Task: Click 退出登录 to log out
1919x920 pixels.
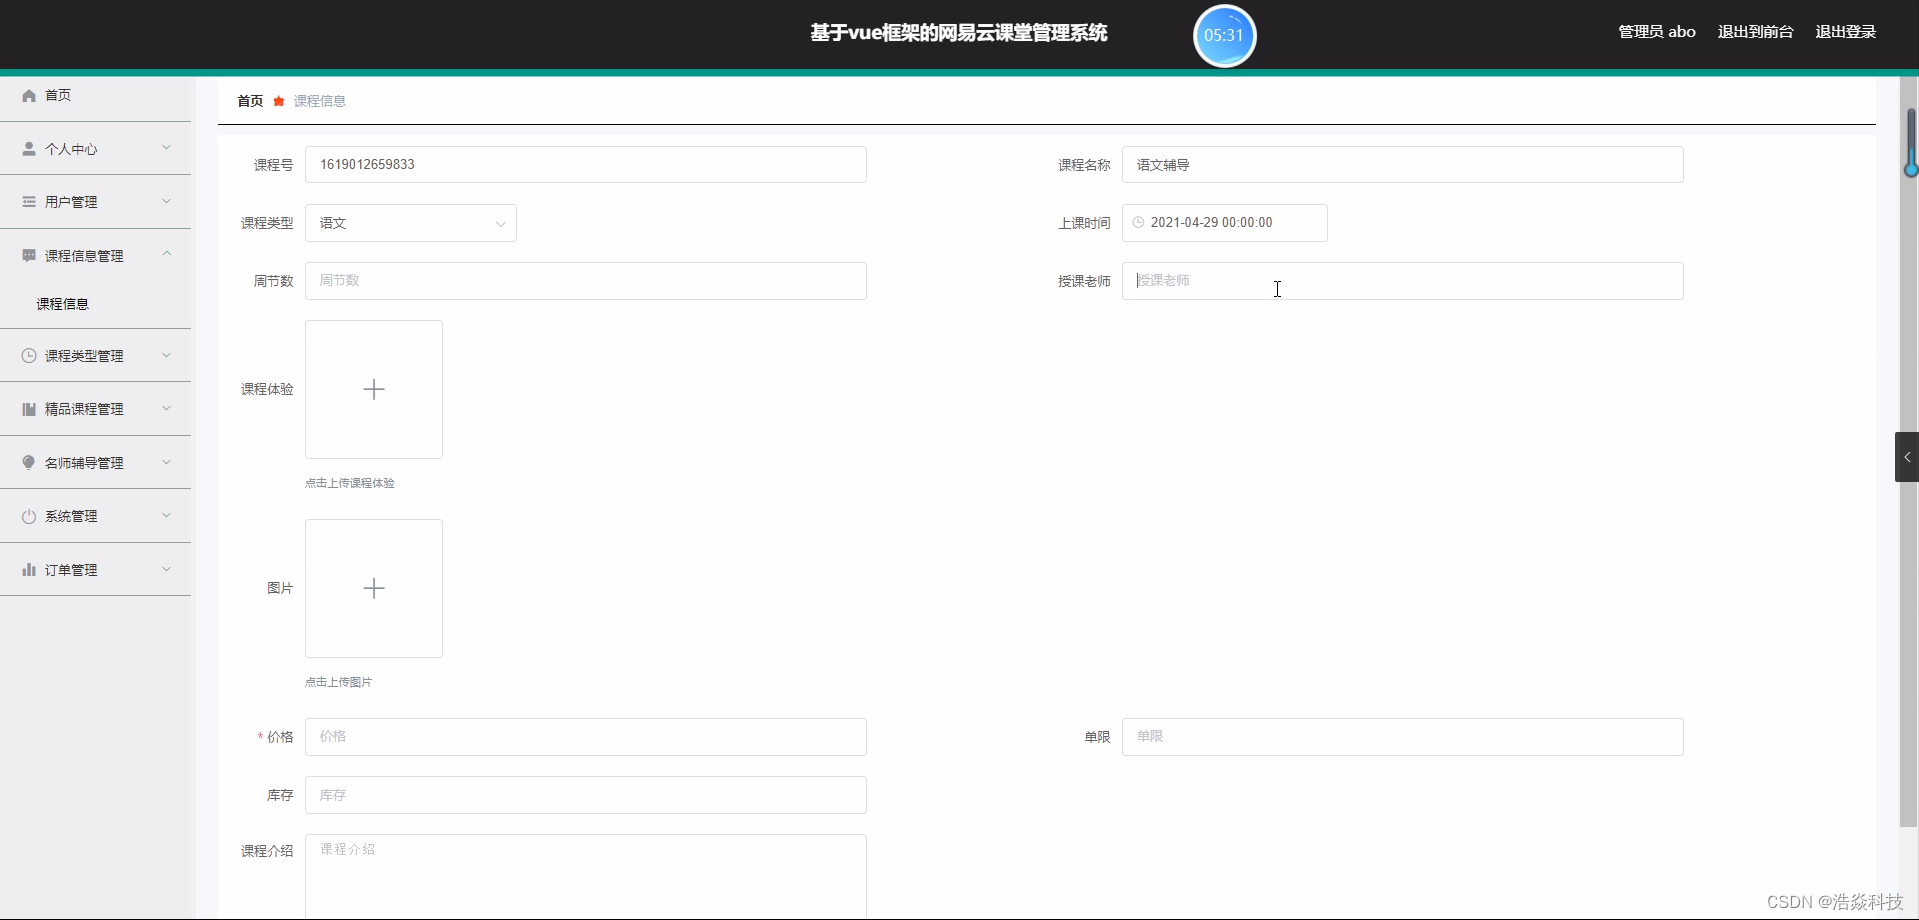Action: coord(1845,31)
